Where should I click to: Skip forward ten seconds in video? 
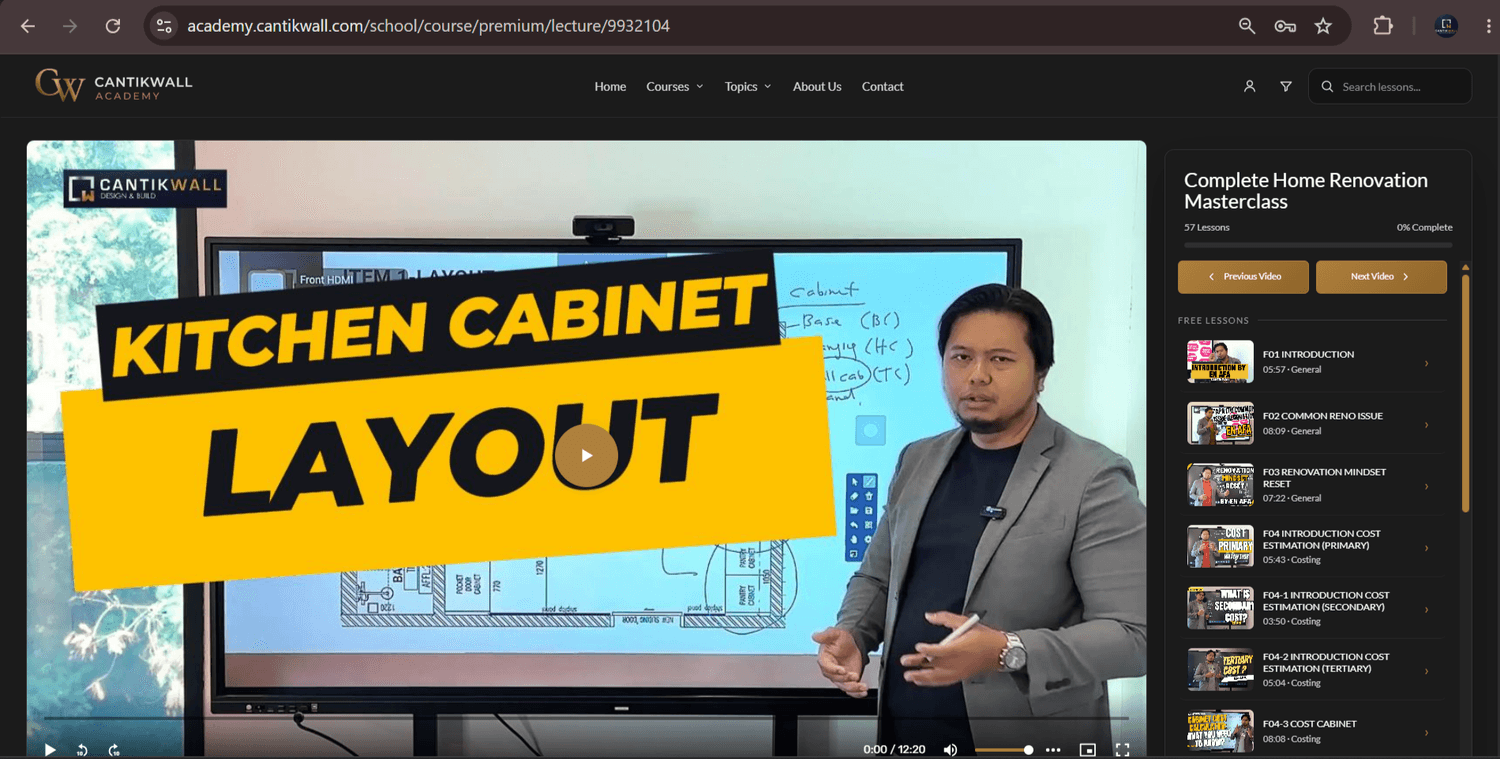pyautogui.click(x=114, y=750)
